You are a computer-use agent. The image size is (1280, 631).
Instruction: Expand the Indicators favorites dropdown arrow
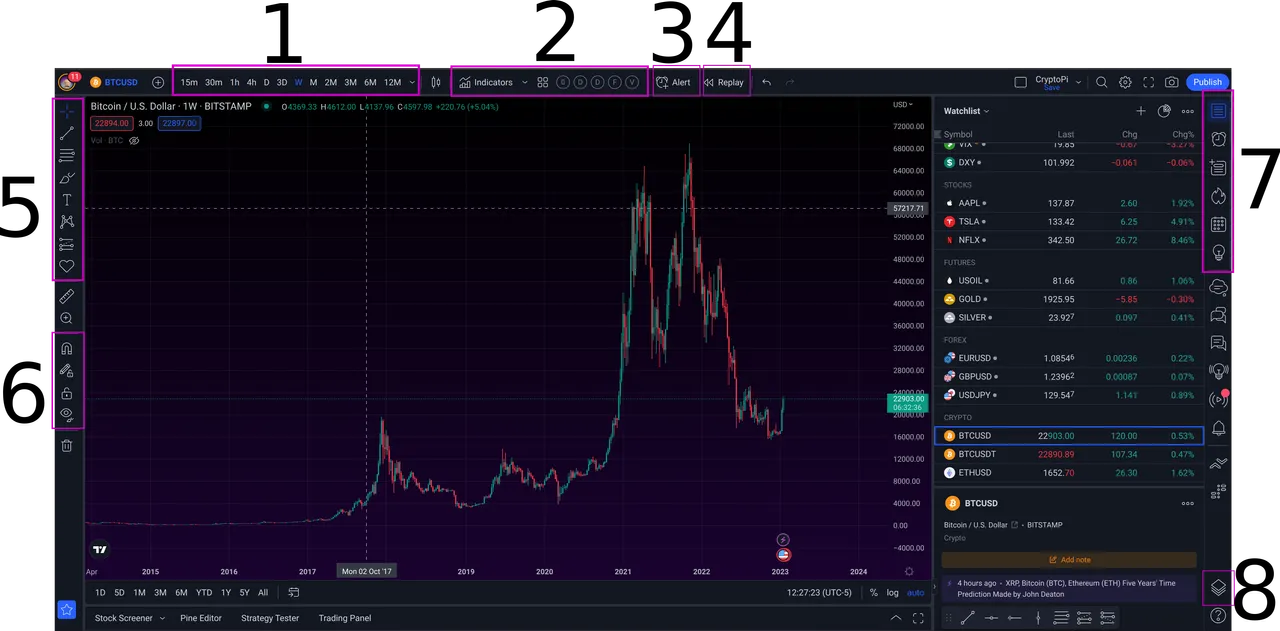point(524,82)
